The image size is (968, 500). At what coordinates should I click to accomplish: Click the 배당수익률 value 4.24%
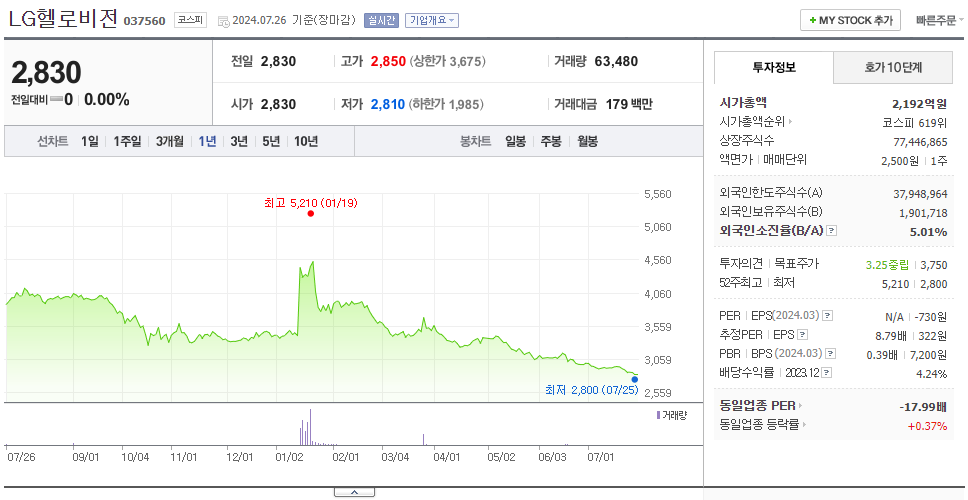932,373
